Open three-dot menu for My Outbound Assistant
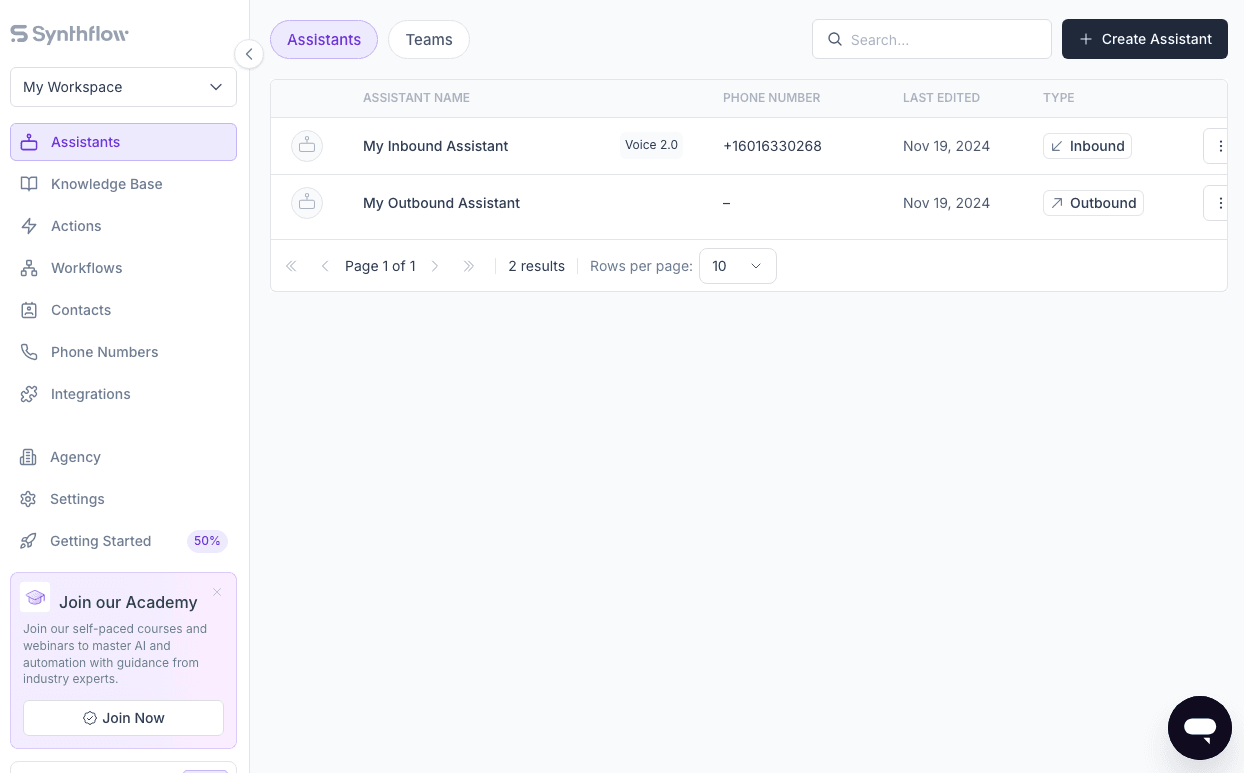Image resolution: width=1244 pixels, height=773 pixels. point(1219,203)
